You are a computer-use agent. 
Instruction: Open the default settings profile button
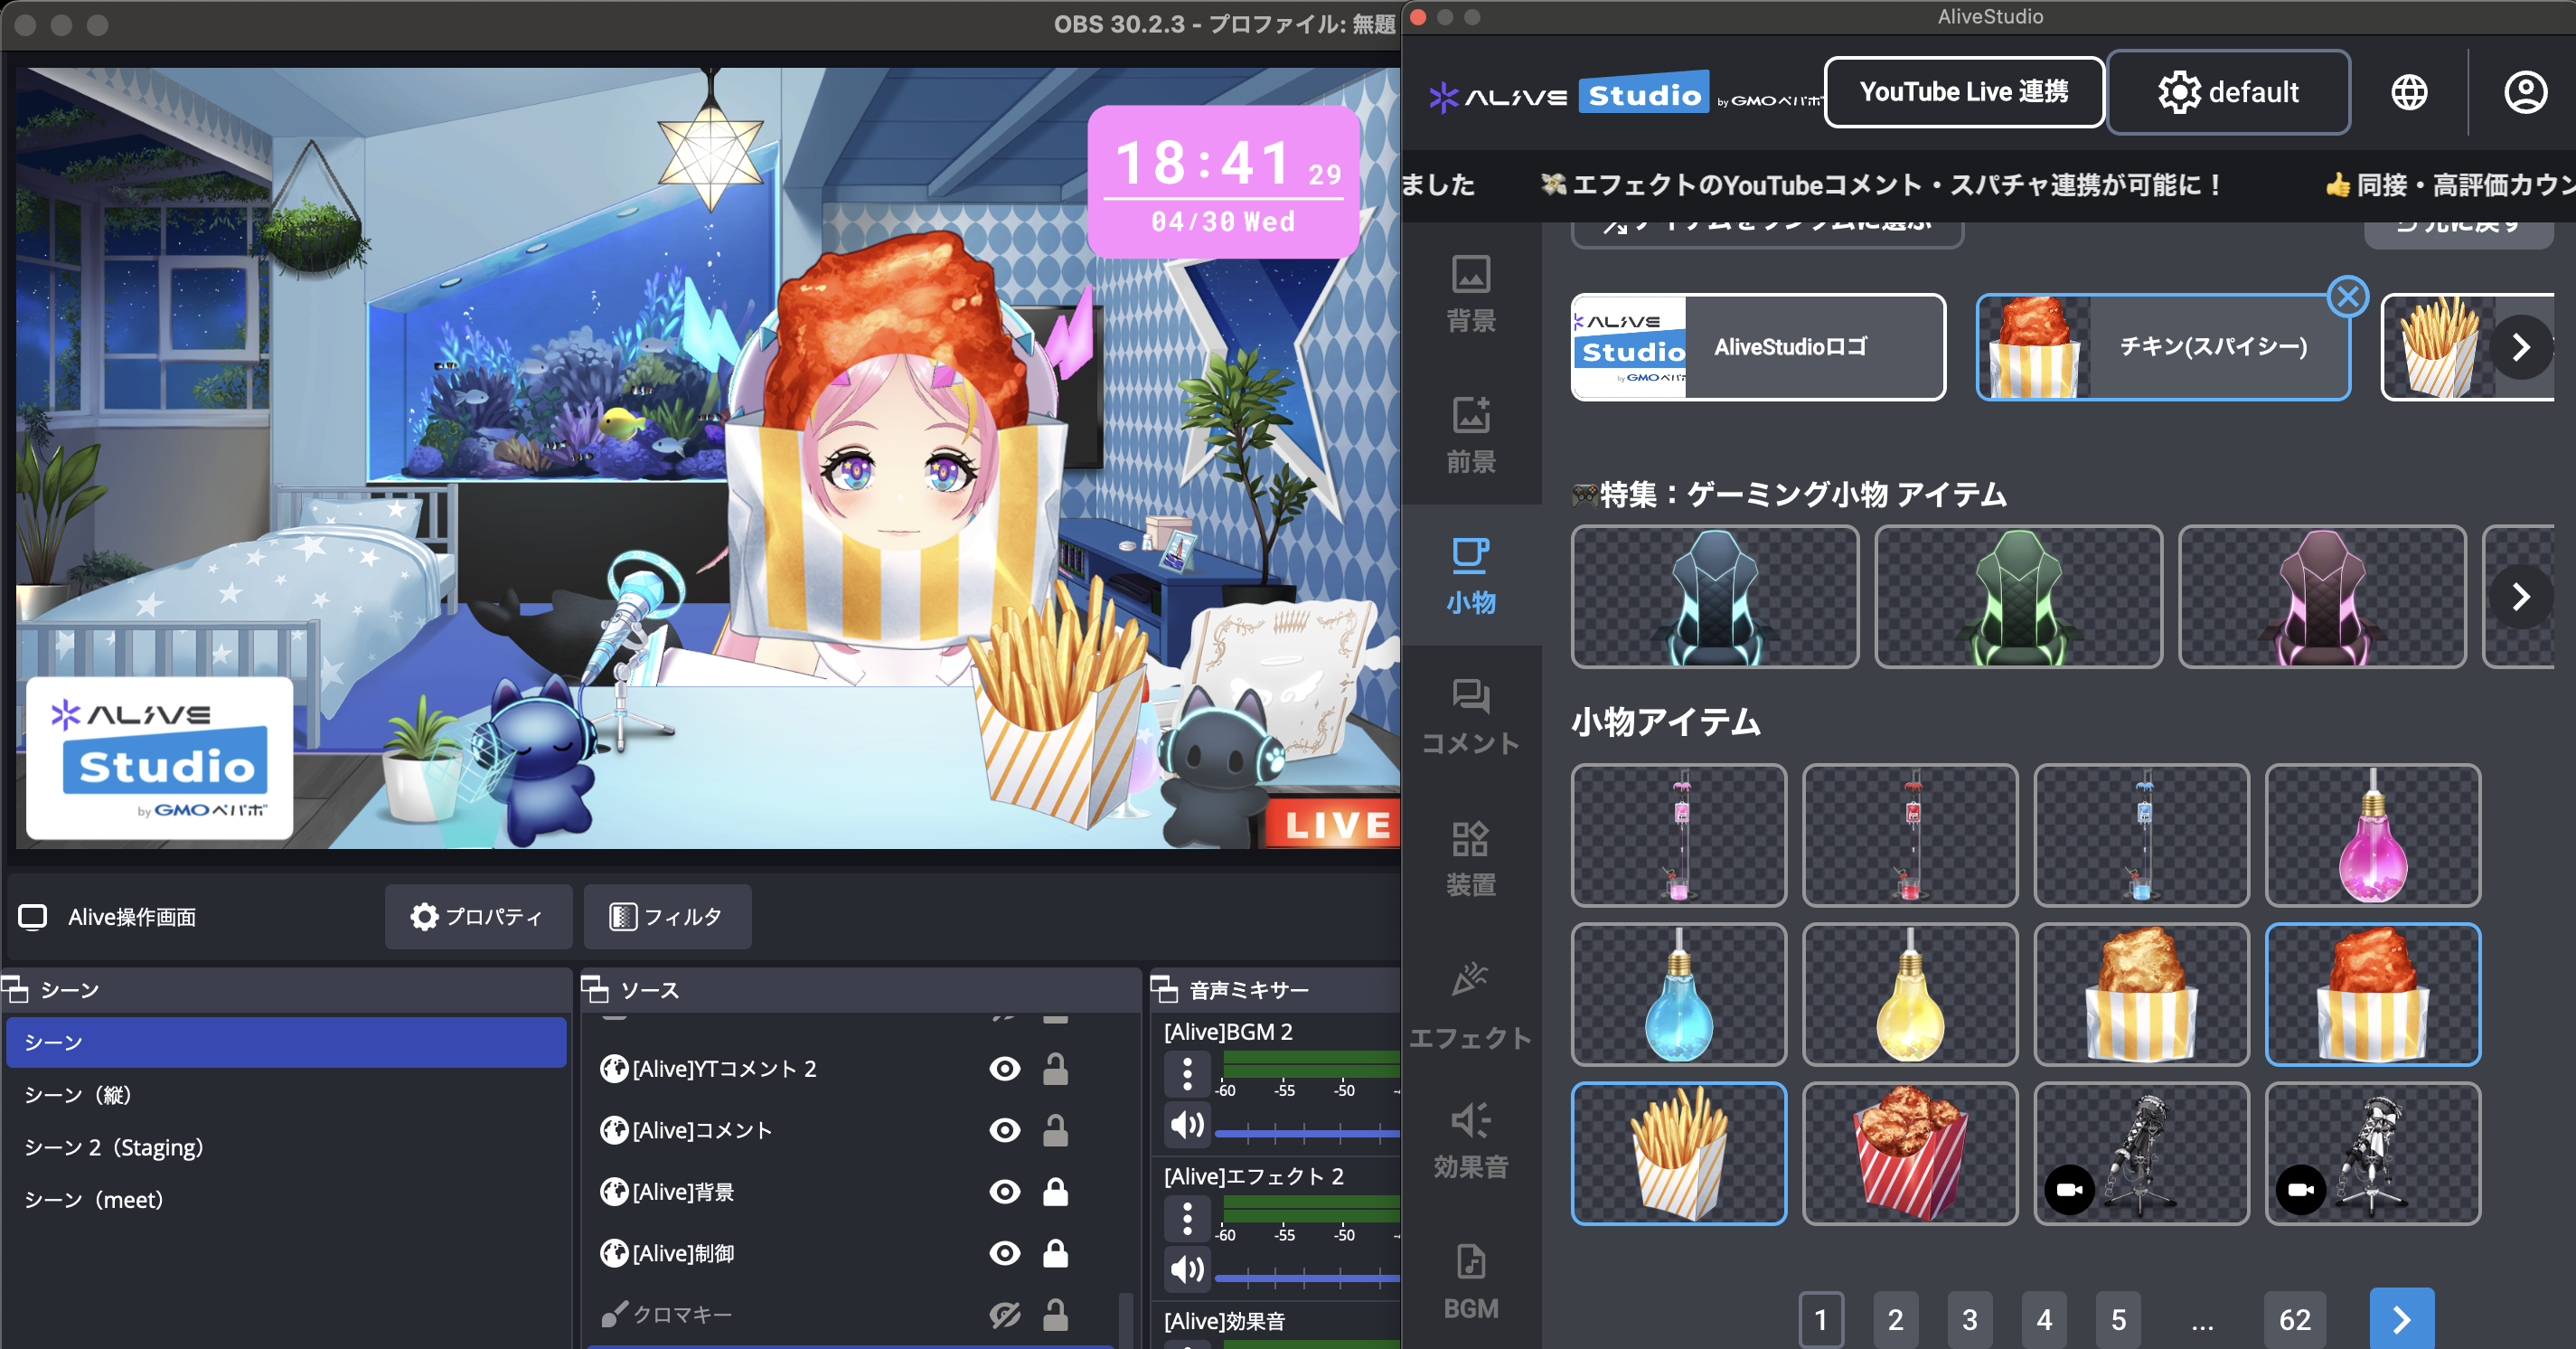tap(2228, 92)
